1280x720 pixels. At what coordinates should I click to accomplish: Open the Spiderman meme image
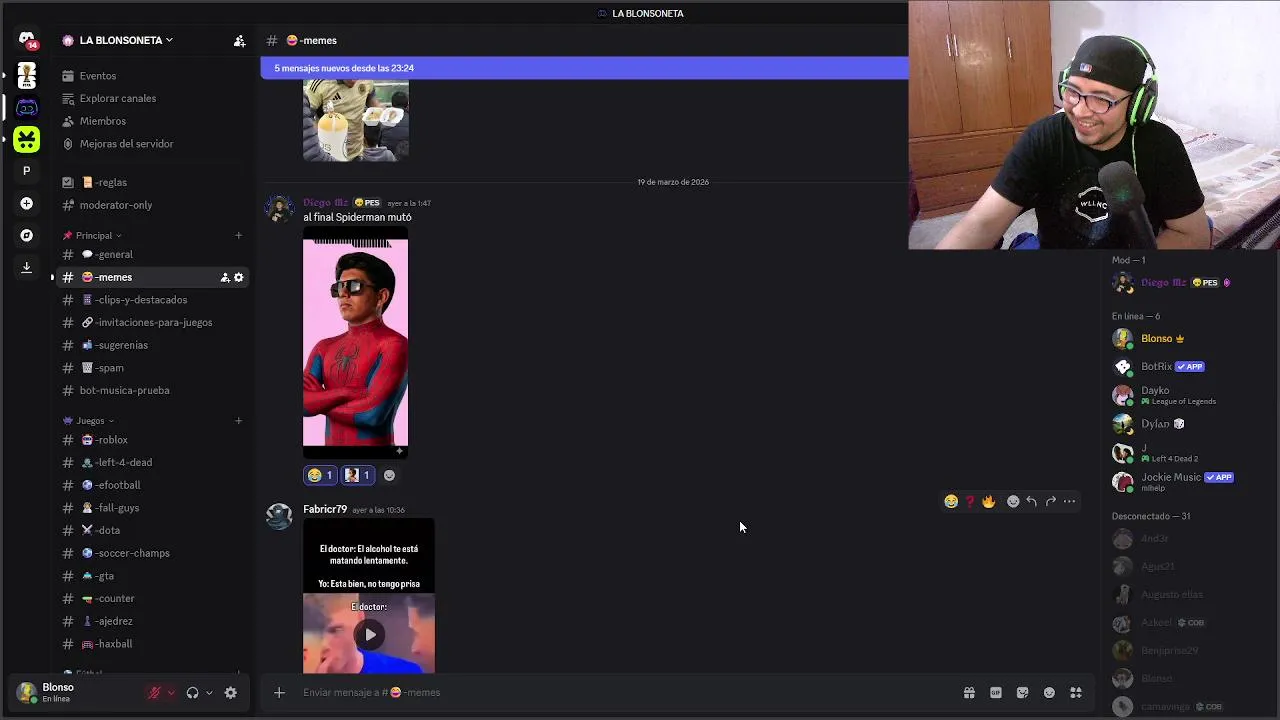point(355,342)
